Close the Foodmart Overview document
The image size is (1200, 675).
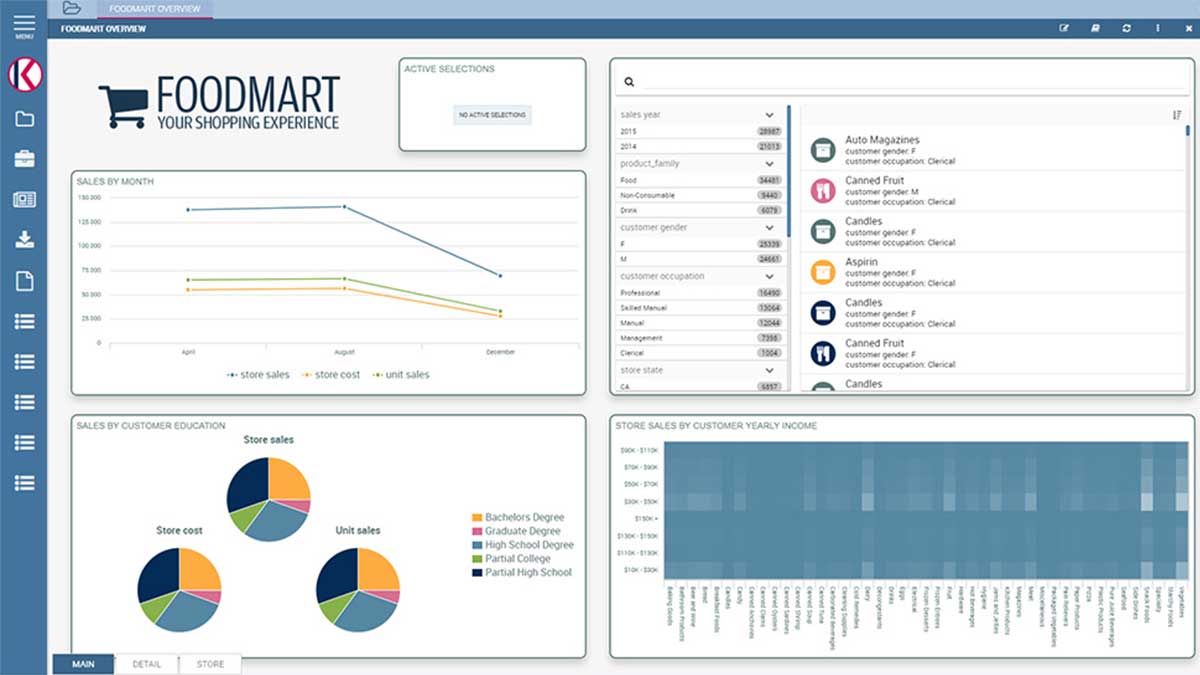(1188, 29)
